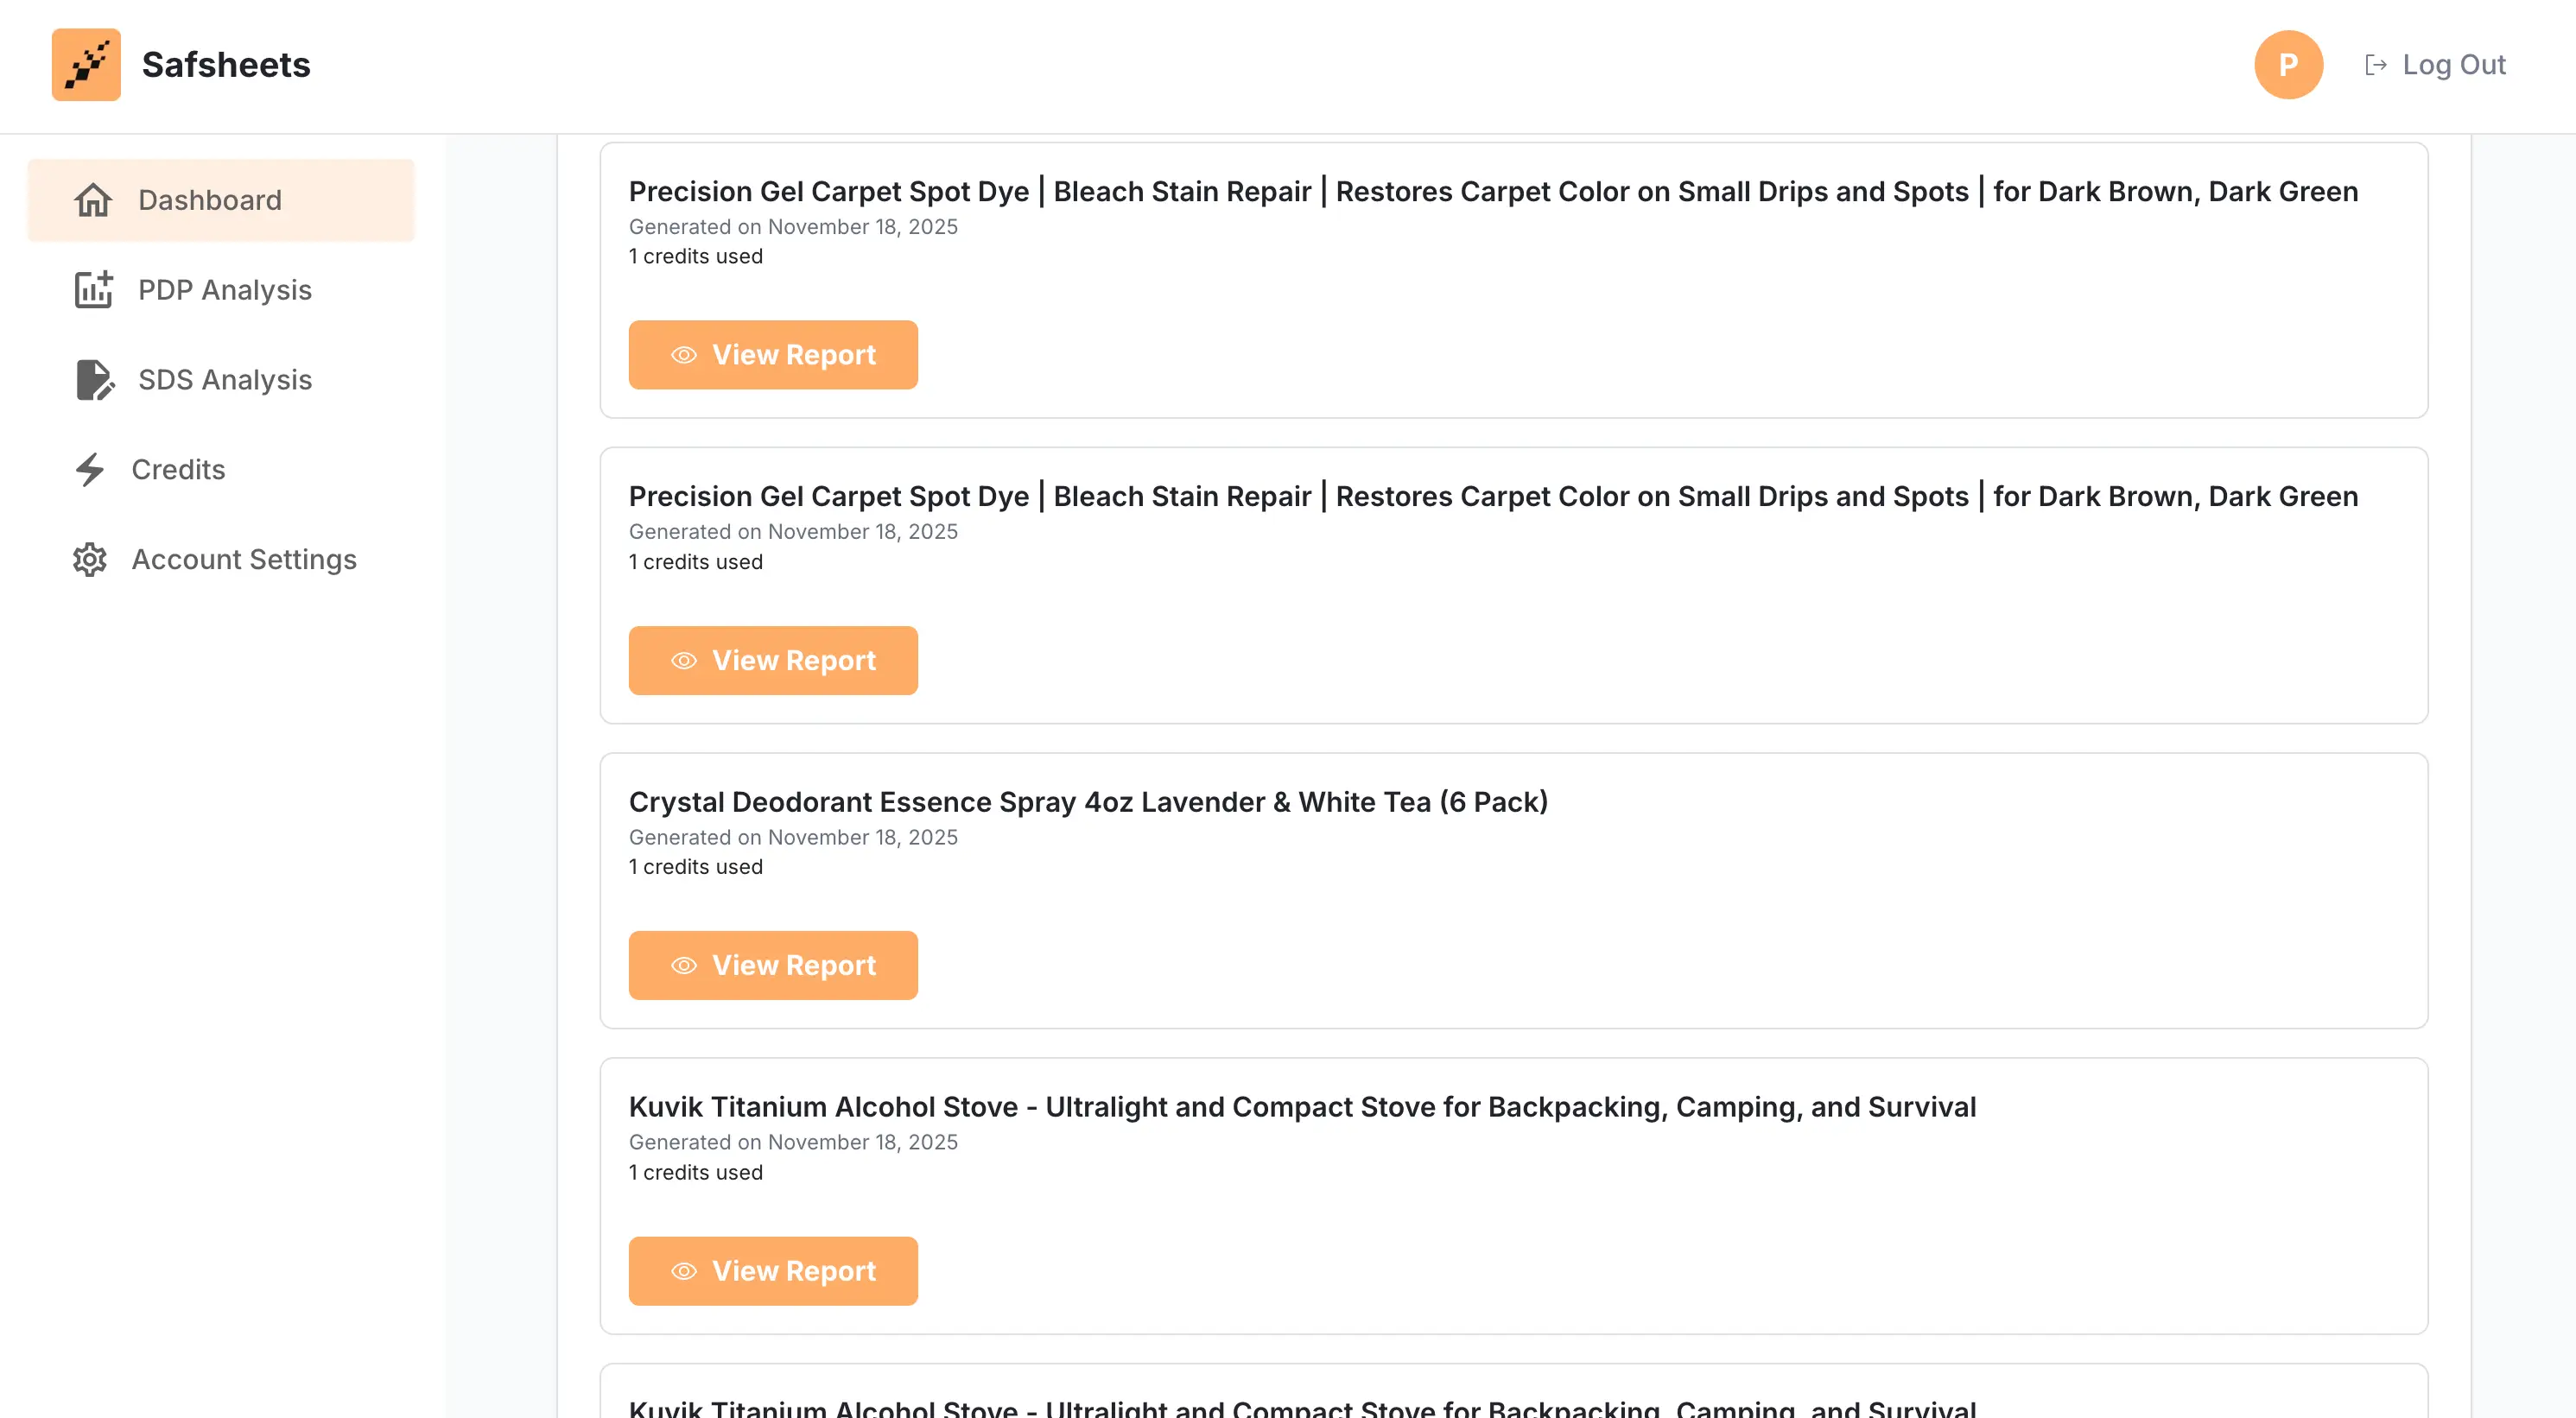Open SDS Analysis from the sidebar
Image resolution: width=2576 pixels, height=1418 pixels.
pos(224,380)
